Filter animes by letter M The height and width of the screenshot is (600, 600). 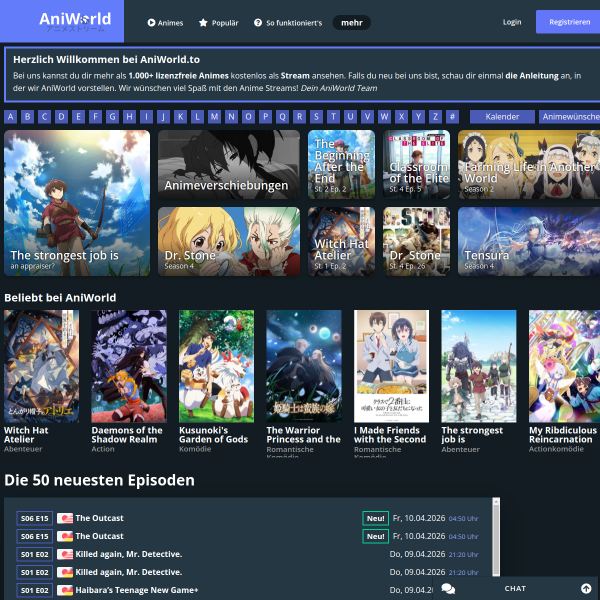[214, 117]
